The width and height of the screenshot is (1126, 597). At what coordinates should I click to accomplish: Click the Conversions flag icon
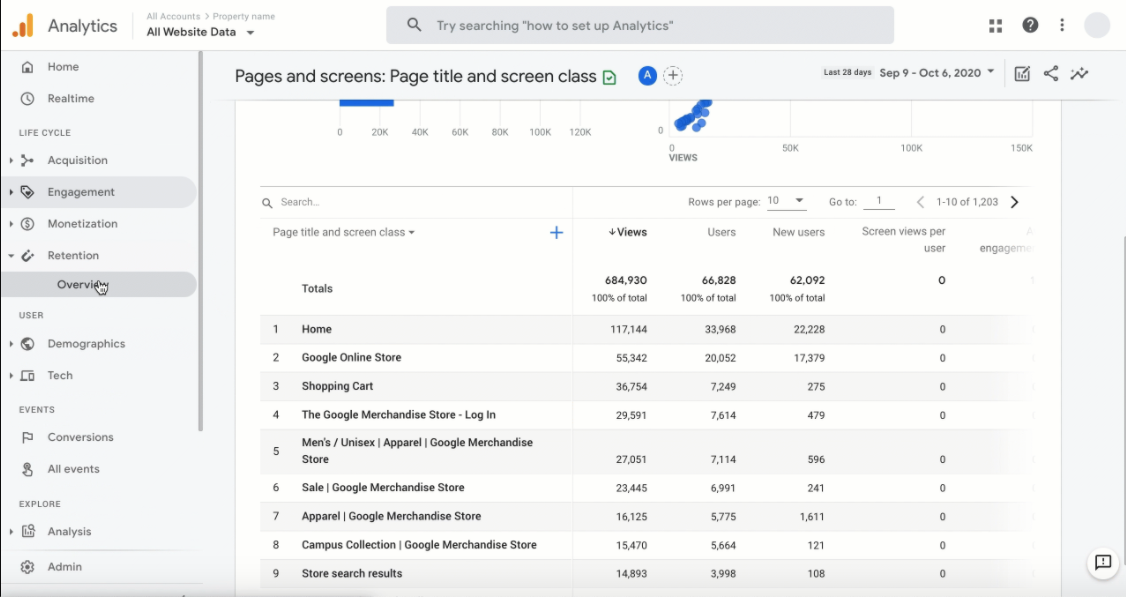point(27,437)
